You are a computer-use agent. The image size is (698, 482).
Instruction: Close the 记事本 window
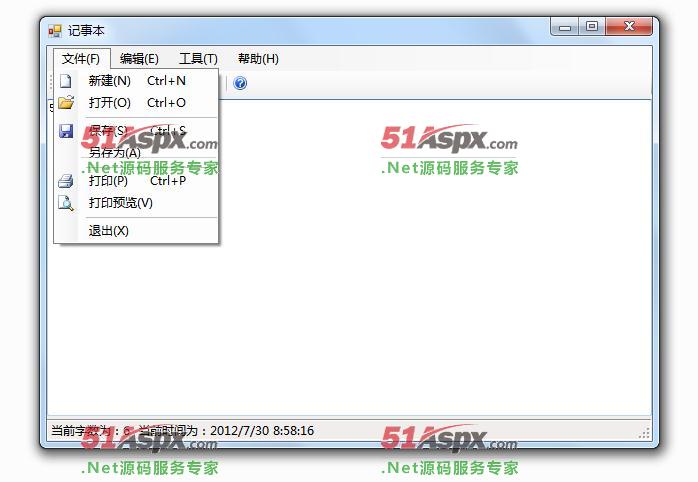629,27
